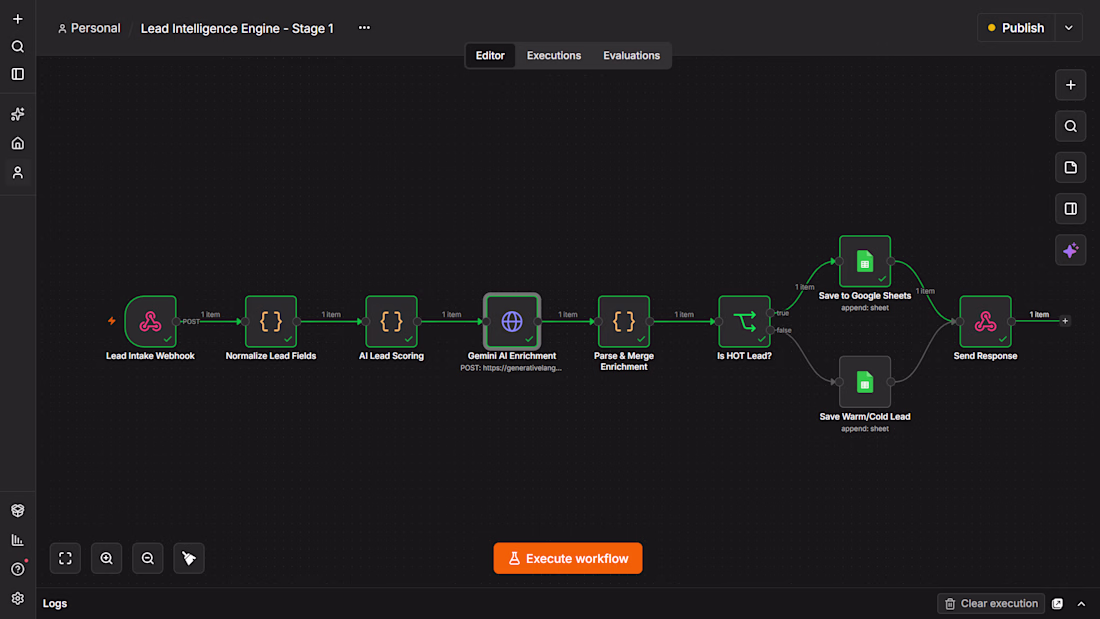Select the Gemini AI Enrichment node
The image size is (1100, 619).
pos(511,321)
